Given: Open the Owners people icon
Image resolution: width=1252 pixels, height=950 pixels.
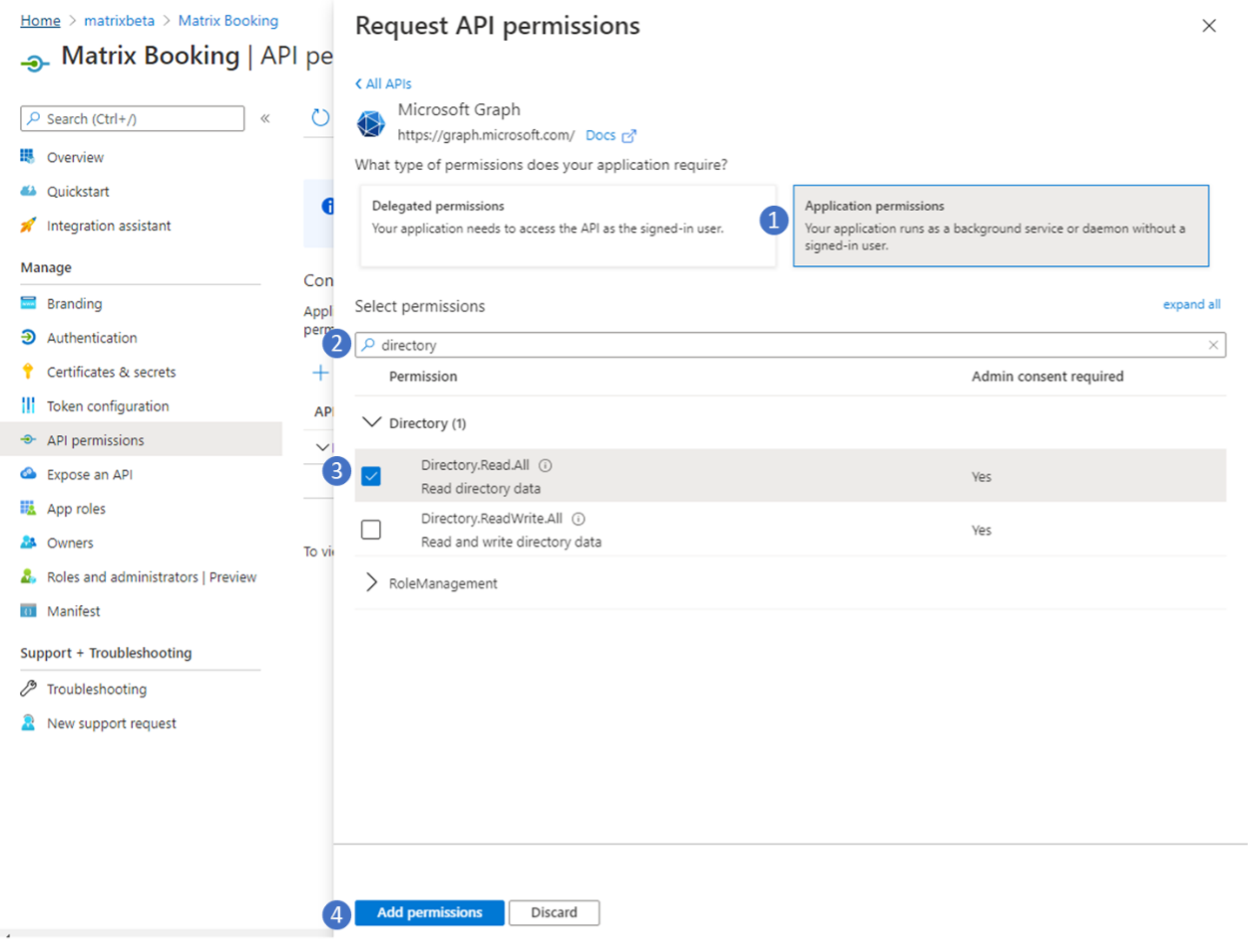Looking at the screenshot, I should [x=28, y=543].
